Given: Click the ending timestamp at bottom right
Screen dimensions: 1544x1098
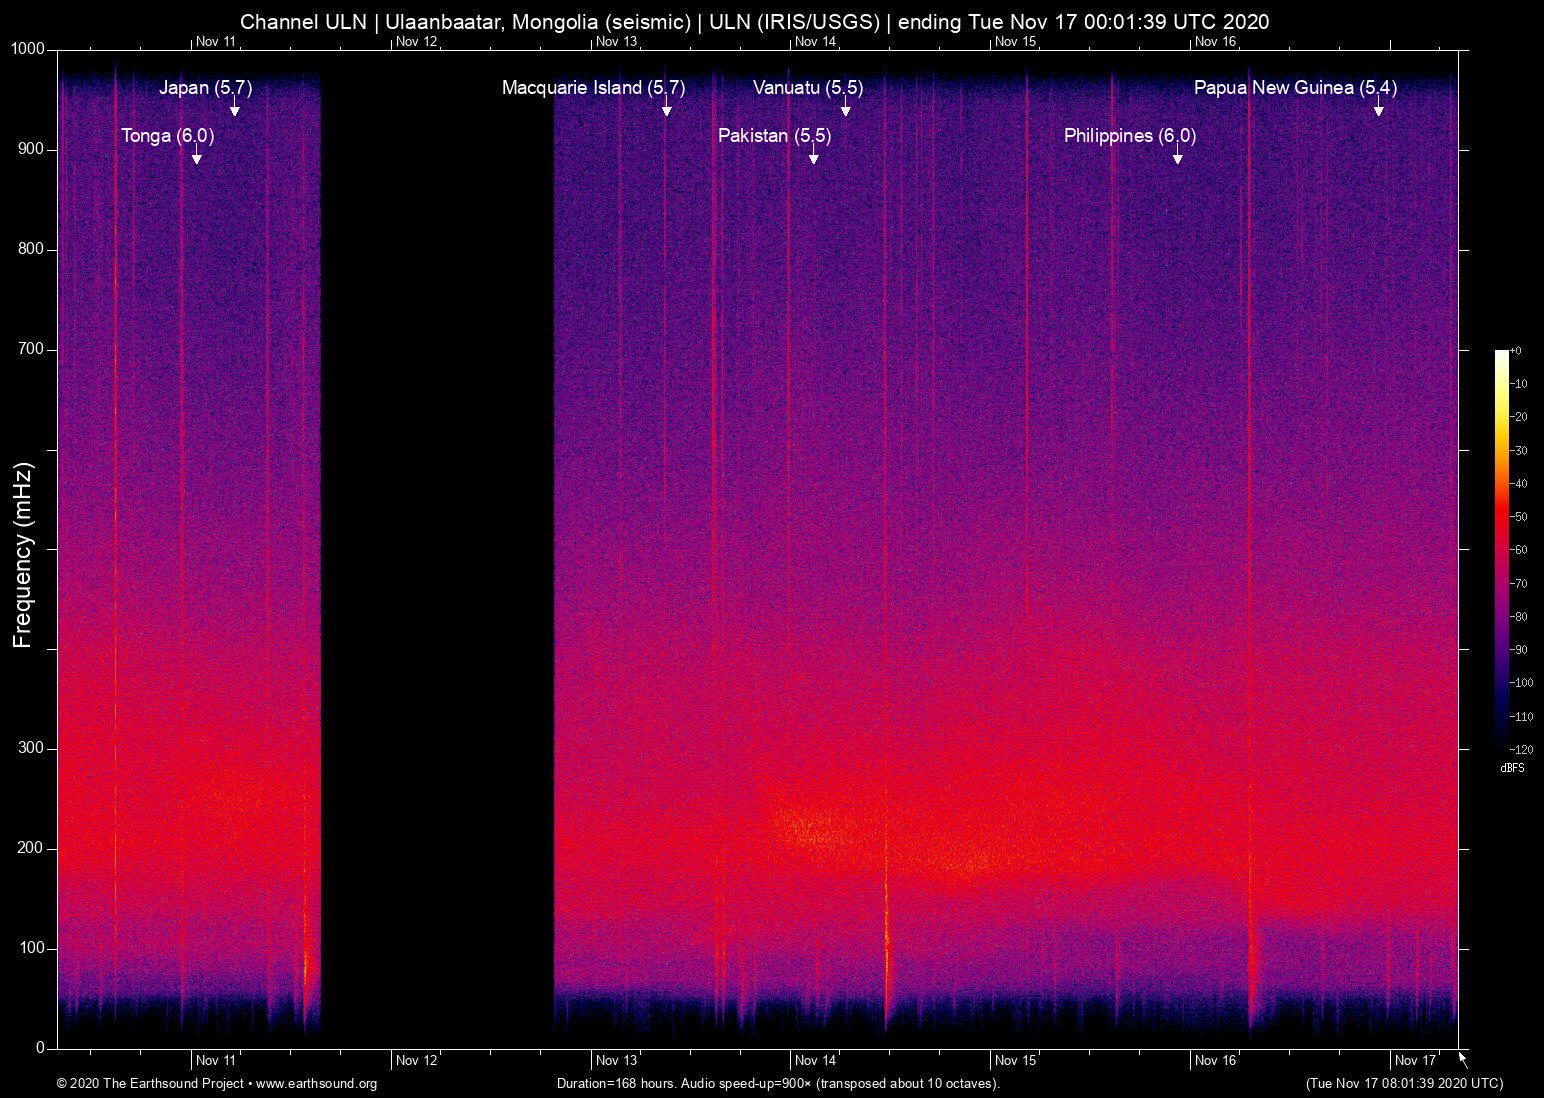Looking at the screenshot, I should click(1403, 1084).
